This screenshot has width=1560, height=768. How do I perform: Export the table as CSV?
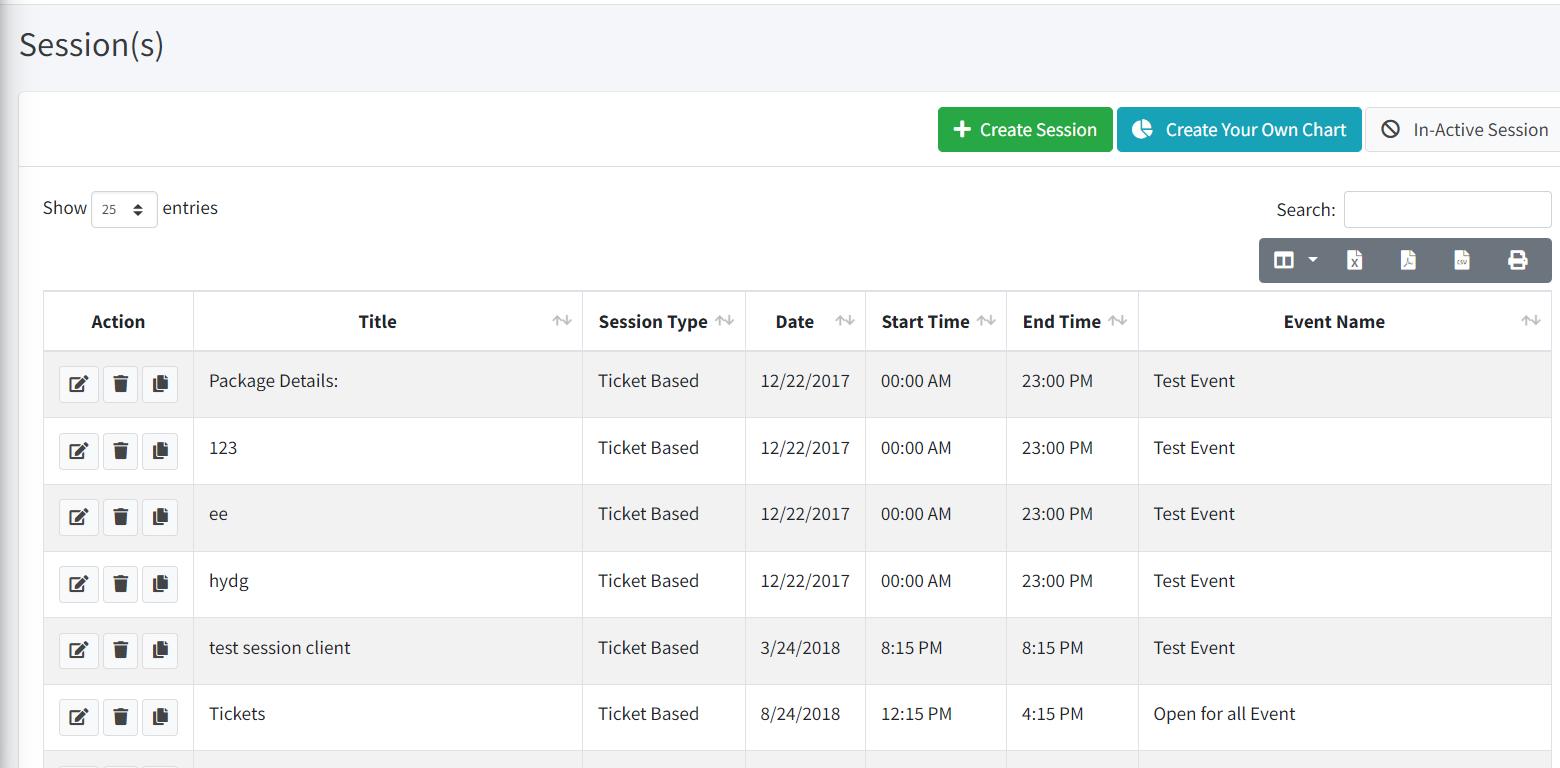(x=1462, y=260)
